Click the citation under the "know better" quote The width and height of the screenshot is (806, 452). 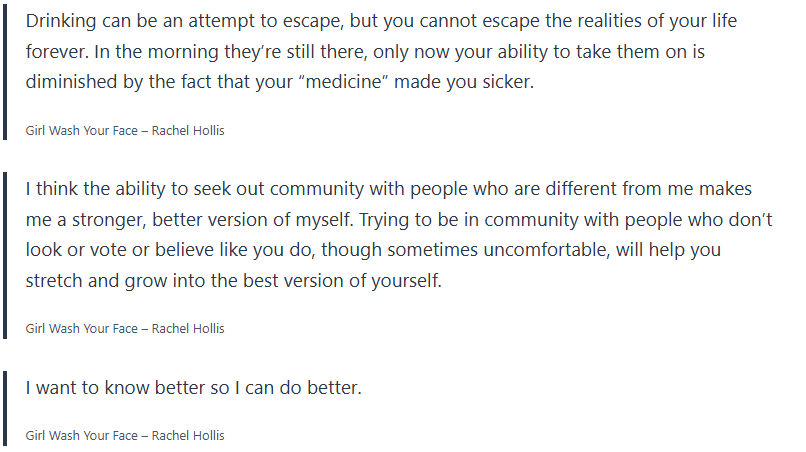click(x=125, y=435)
